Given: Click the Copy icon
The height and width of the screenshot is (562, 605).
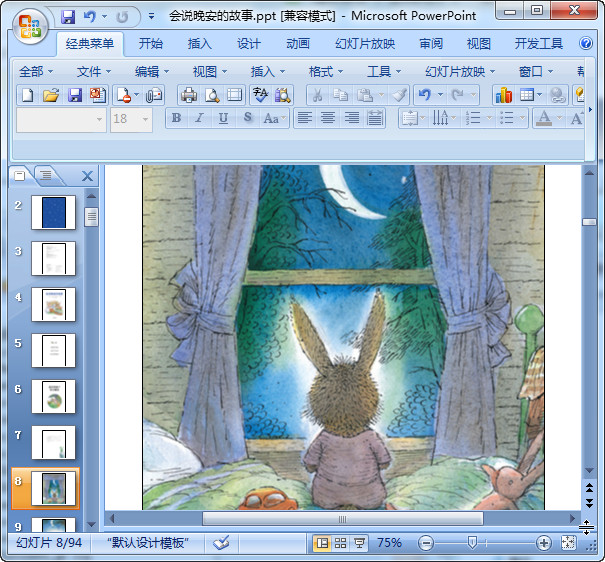Looking at the screenshot, I should (x=340, y=95).
